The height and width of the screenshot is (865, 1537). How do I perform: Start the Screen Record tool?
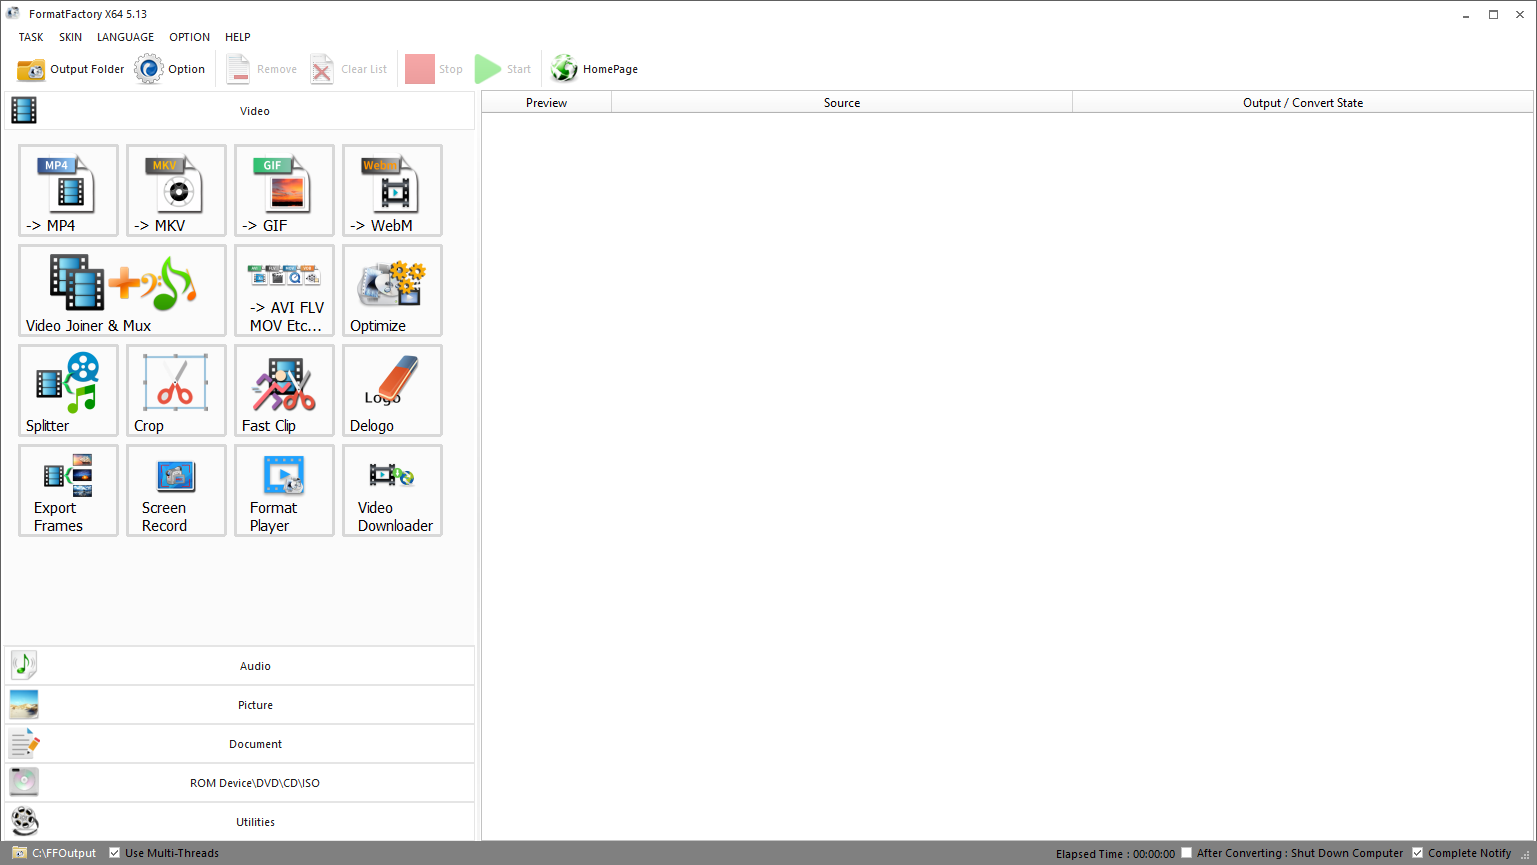coord(176,490)
